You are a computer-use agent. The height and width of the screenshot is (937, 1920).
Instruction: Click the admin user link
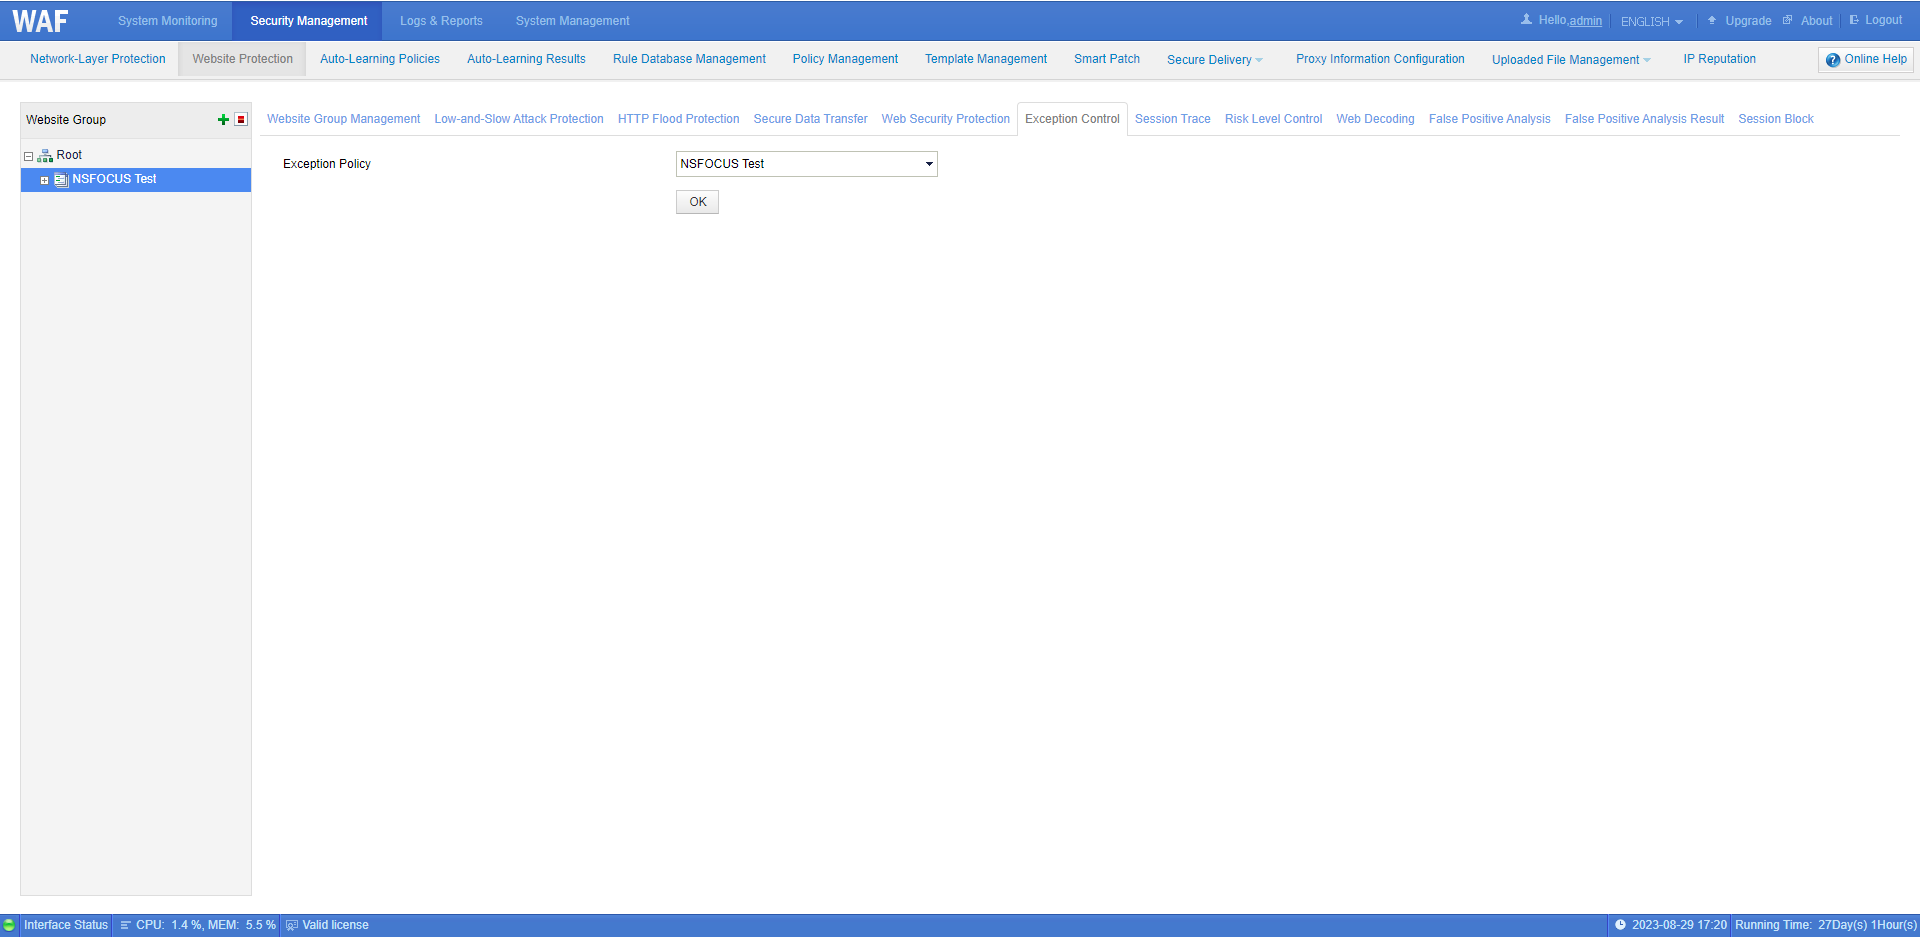coord(1585,21)
